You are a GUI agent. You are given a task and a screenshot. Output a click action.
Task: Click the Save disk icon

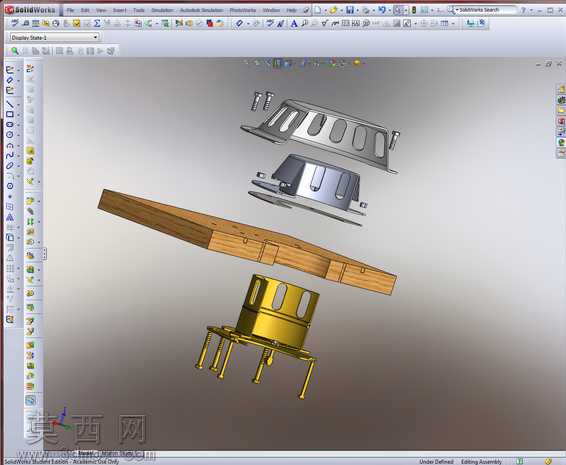click(x=350, y=10)
